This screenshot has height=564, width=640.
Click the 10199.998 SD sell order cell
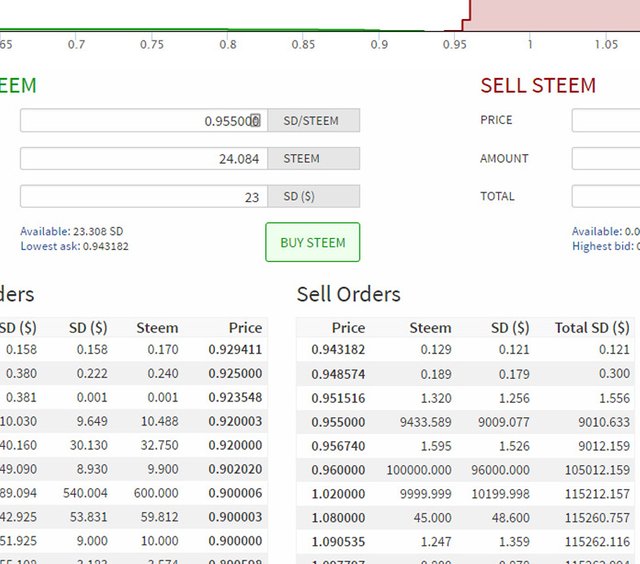pos(500,494)
